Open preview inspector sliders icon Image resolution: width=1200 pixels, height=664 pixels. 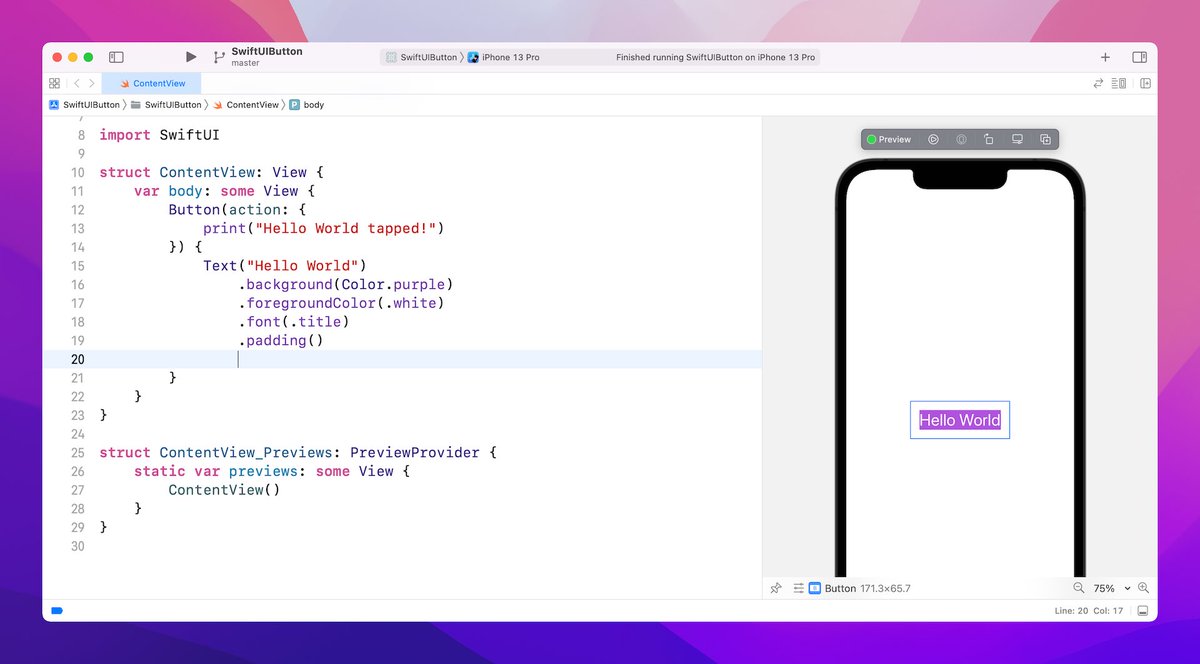[799, 588]
